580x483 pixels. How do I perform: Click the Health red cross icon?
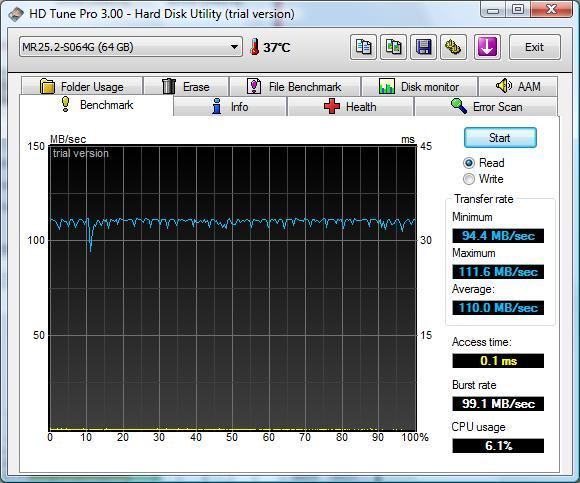(332, 107)
